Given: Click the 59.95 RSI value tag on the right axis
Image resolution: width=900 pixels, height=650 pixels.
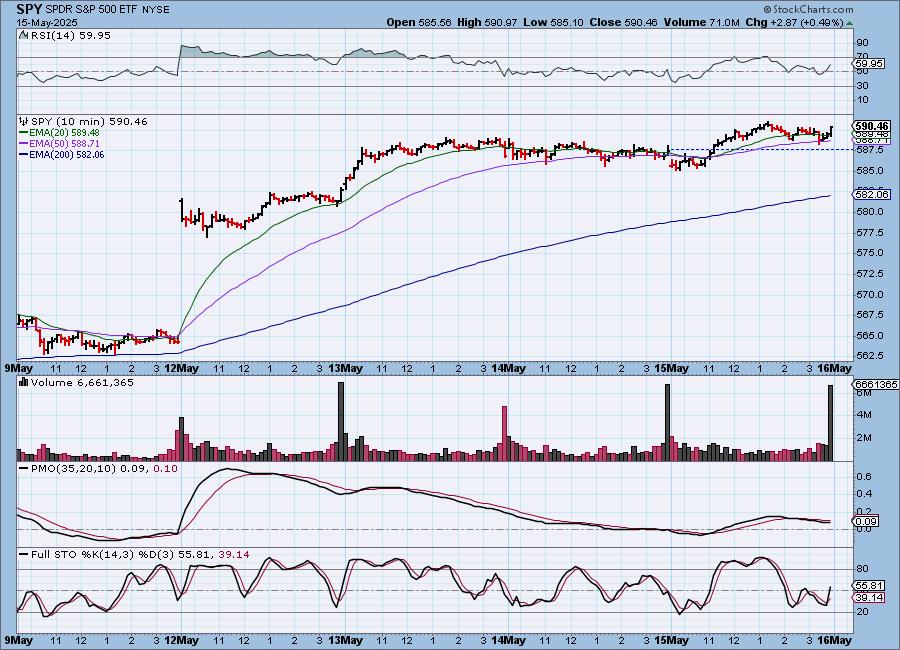Looking at the screenshot, I should (x=869, y=64).
